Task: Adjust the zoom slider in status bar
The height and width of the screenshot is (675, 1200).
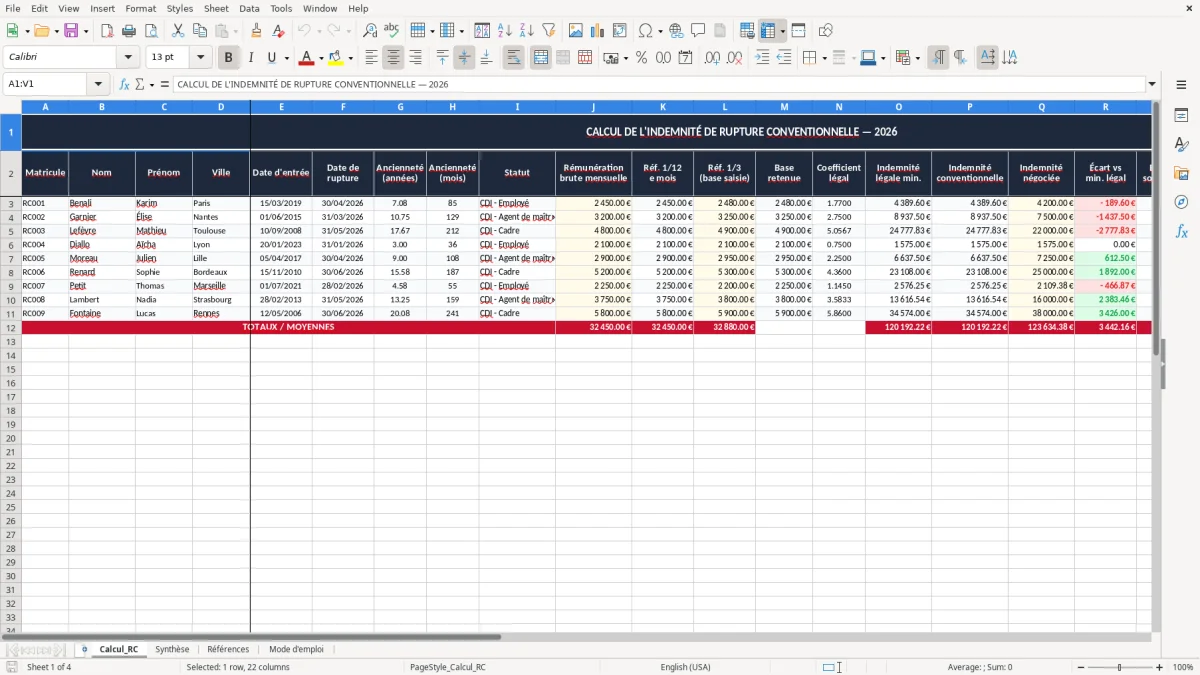Action: [1119, 667]
